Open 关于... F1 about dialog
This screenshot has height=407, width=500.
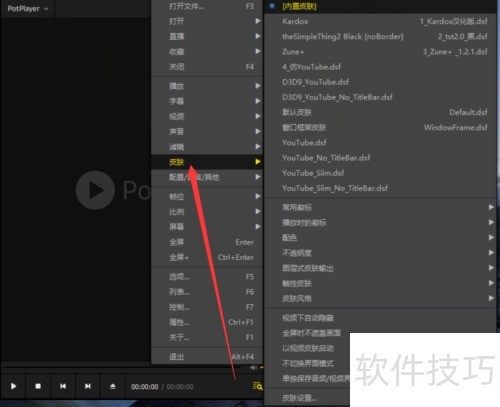pos(207,337)
